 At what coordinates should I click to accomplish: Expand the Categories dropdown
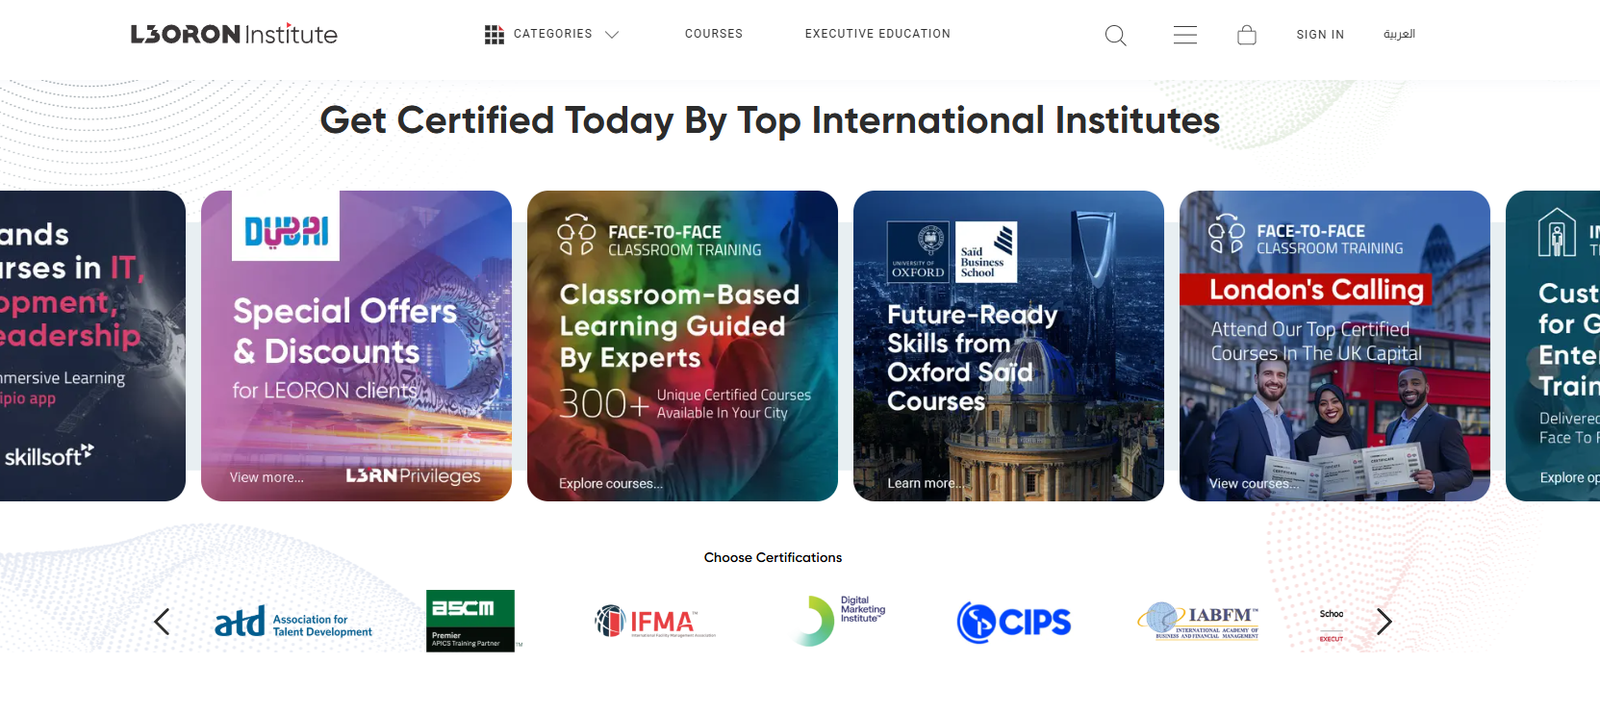click(x=552, y=34)
